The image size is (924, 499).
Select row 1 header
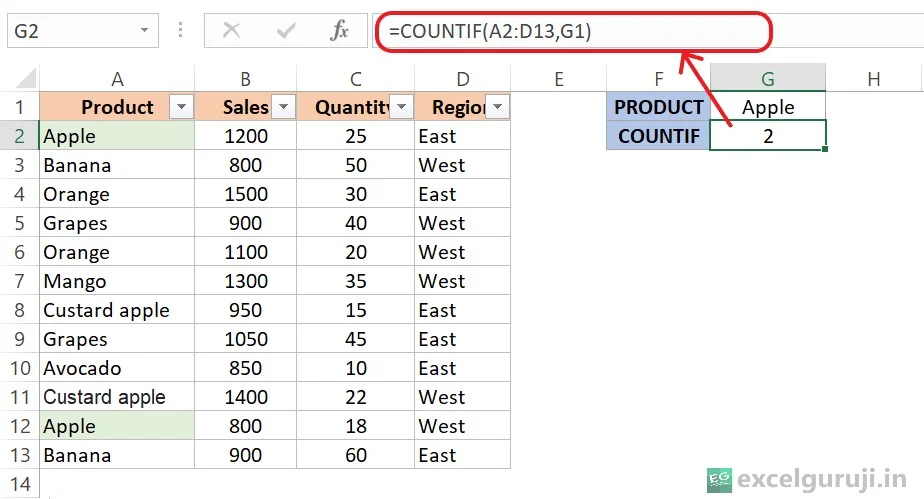(x=19, y=107)
